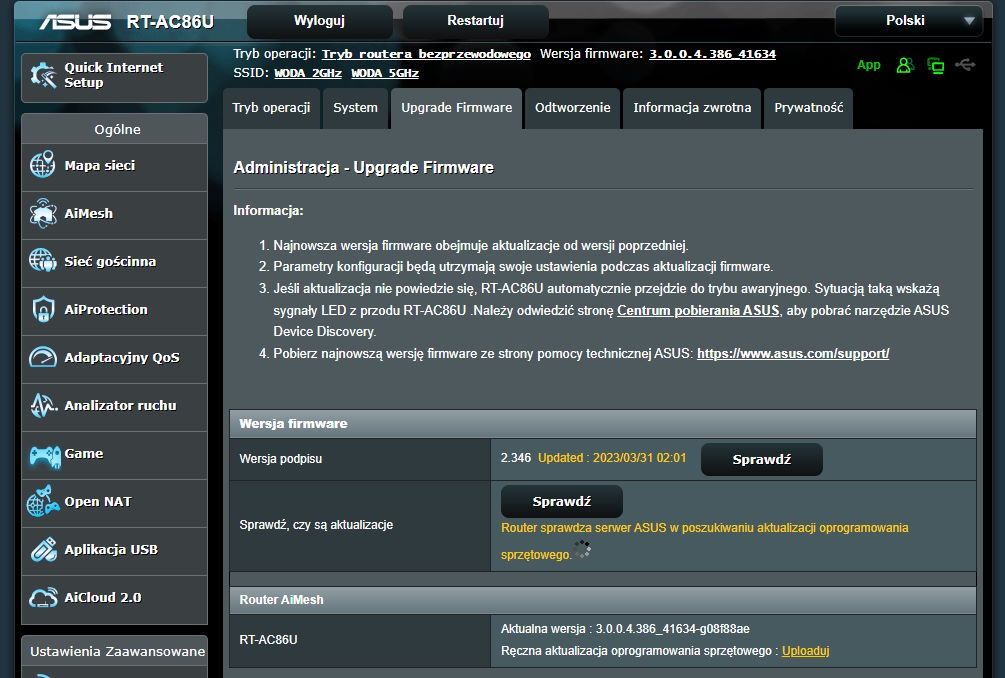1005x678 pixels.
Task: Select AiMesh menu label
Action: tap(88, 213)
